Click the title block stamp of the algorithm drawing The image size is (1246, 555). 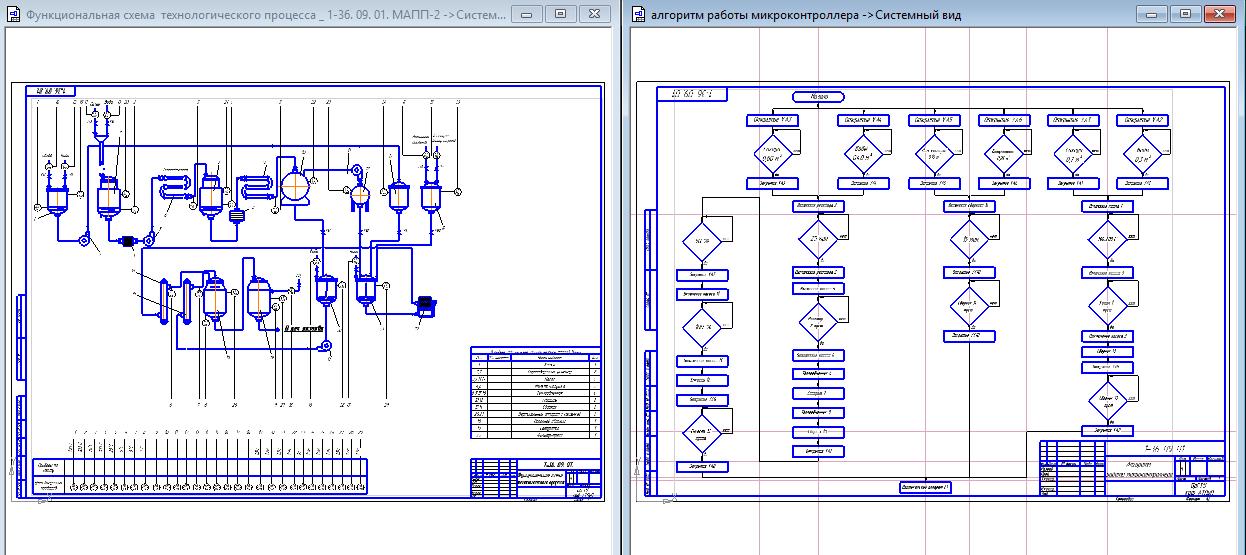1132,467
